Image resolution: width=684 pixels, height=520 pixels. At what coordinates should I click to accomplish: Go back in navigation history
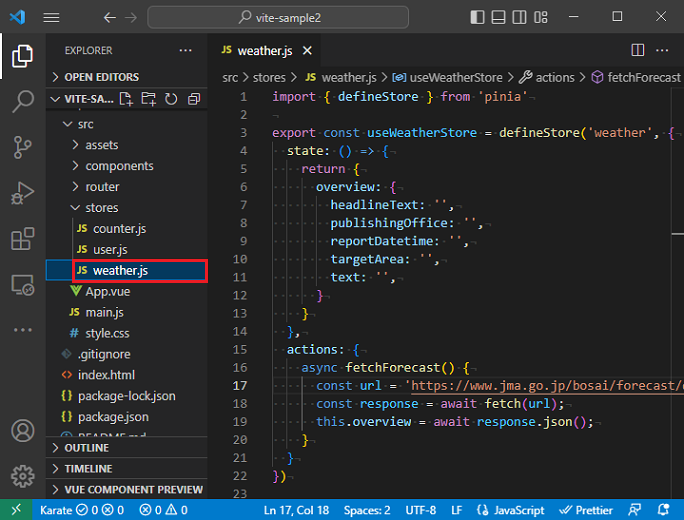109,17
